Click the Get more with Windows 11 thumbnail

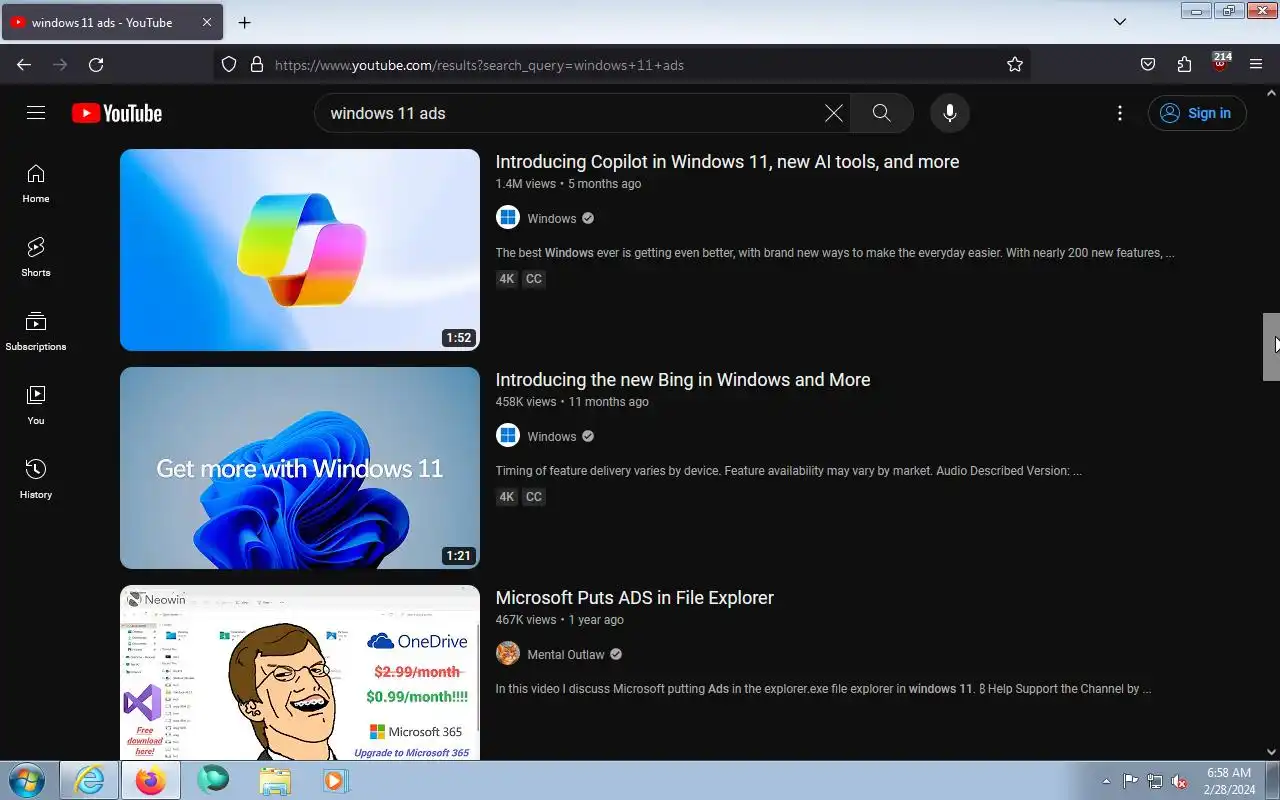[300, 468]
